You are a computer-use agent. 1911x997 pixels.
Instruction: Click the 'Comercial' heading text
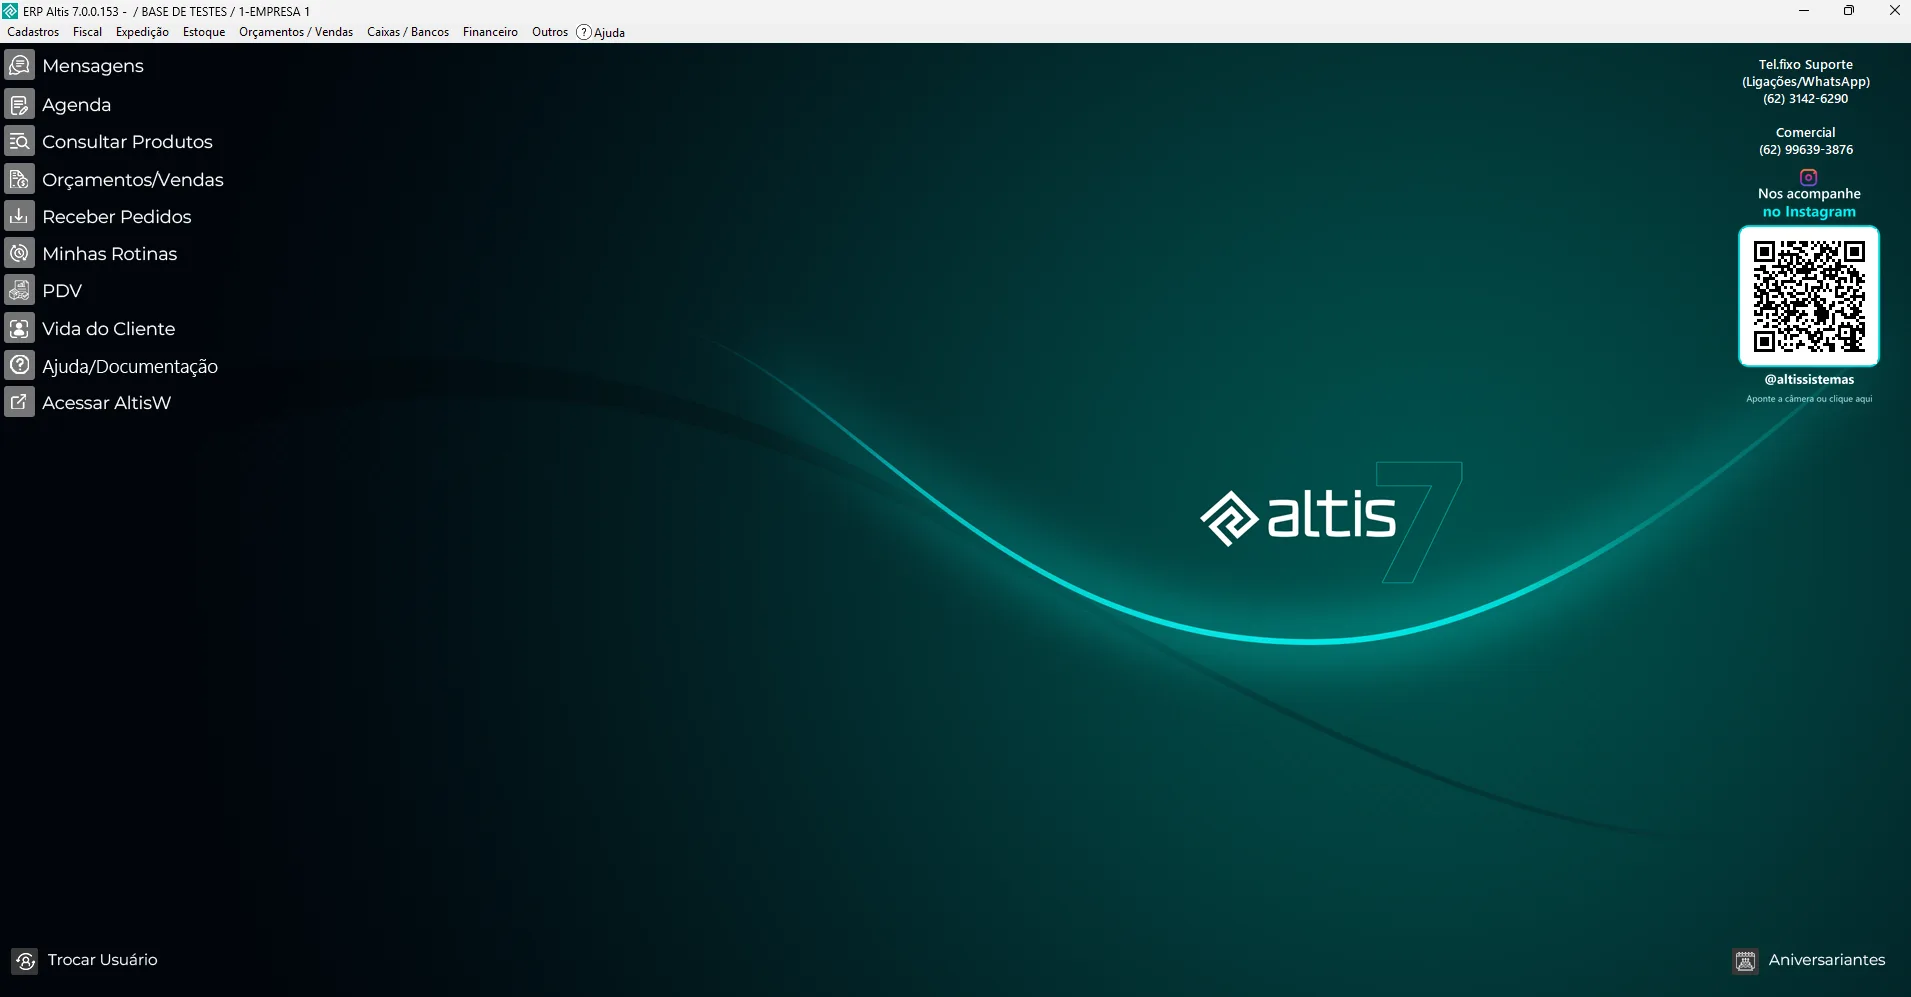point(1806,133)
